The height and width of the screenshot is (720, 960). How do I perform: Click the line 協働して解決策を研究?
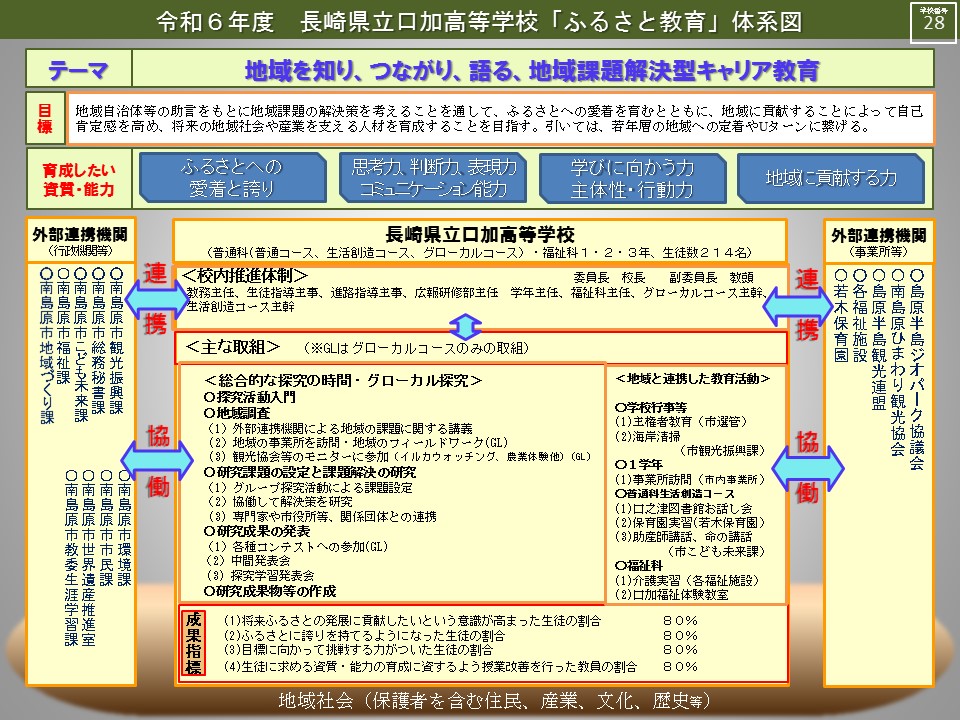pos(280,502)
